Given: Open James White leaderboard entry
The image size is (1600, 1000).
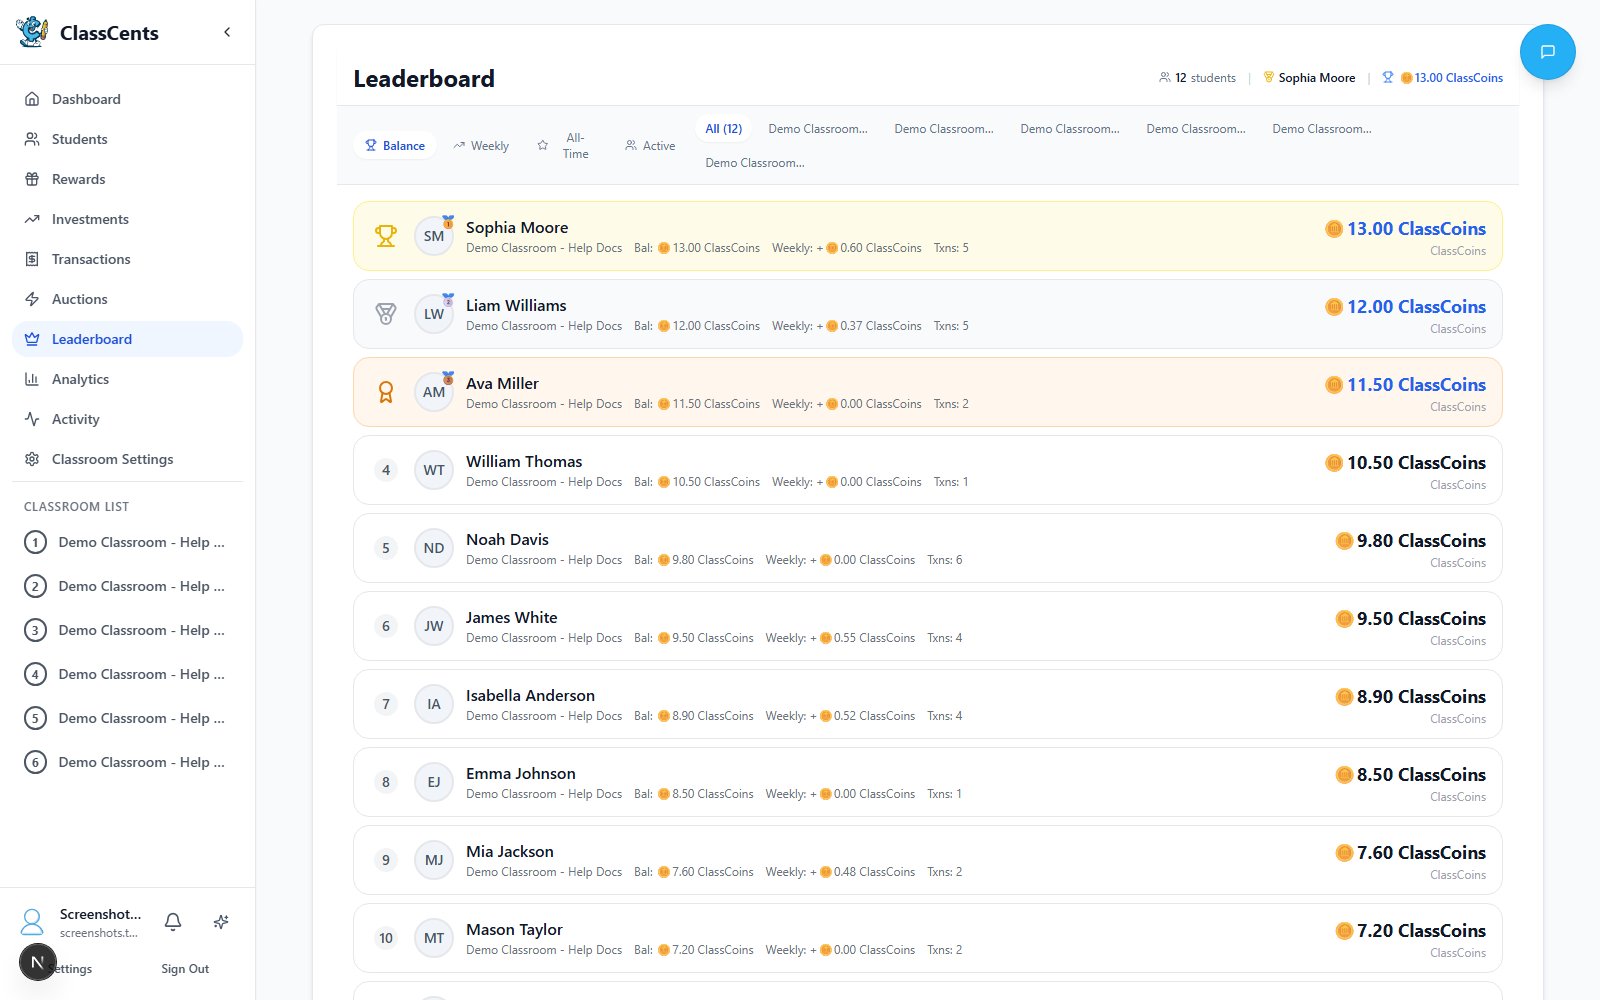Looking at the screenshot, I should click(927, 626).
